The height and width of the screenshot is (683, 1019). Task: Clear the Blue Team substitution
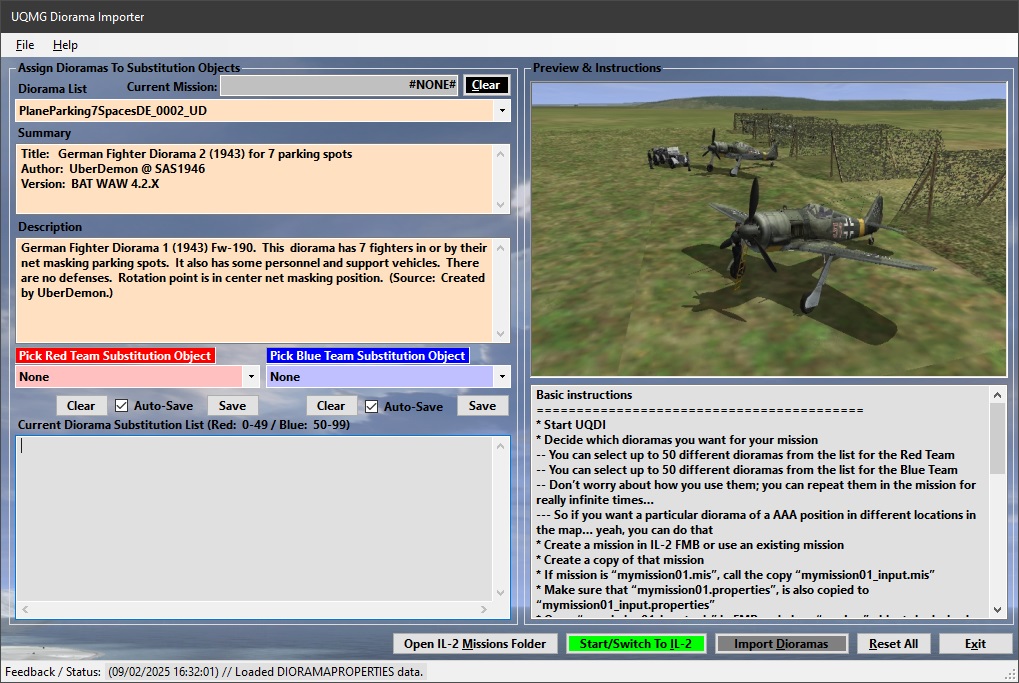331,406
